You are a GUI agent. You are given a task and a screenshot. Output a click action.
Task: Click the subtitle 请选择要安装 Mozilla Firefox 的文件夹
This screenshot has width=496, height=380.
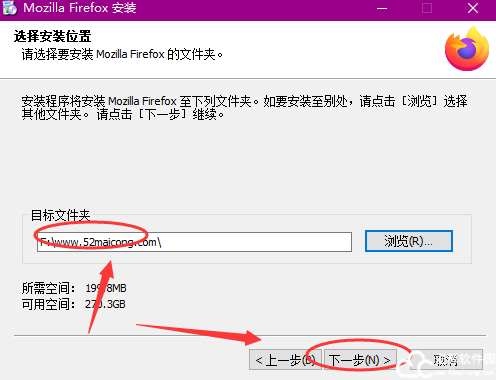tap(122, 54)
